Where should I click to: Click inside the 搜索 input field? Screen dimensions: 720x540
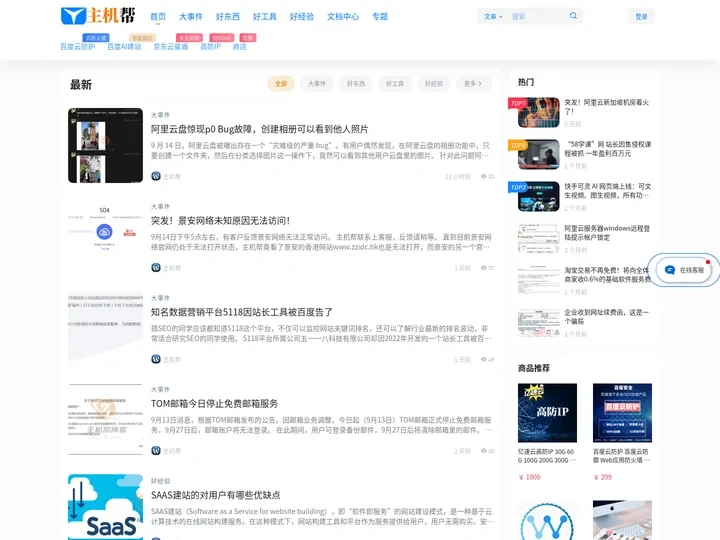[x=537, y=17]
